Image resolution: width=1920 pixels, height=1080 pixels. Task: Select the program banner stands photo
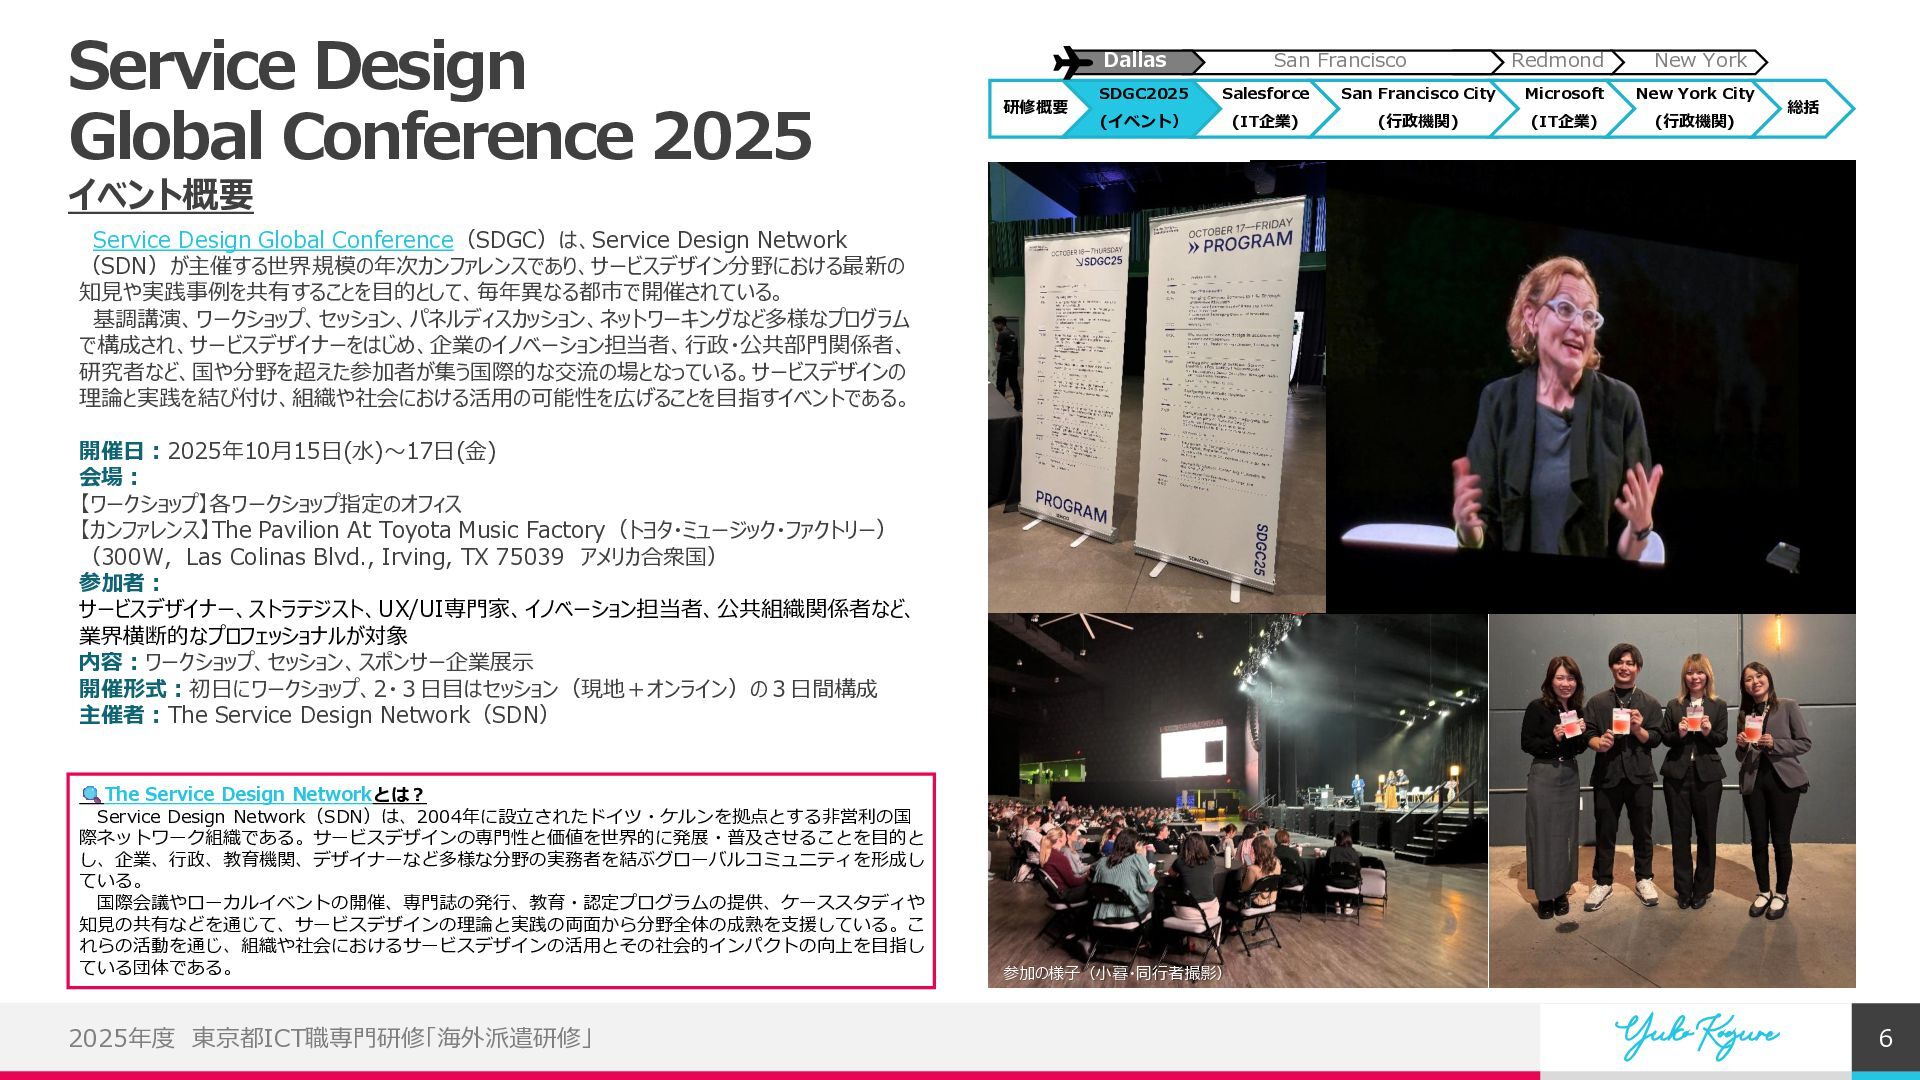point(1156,387)
